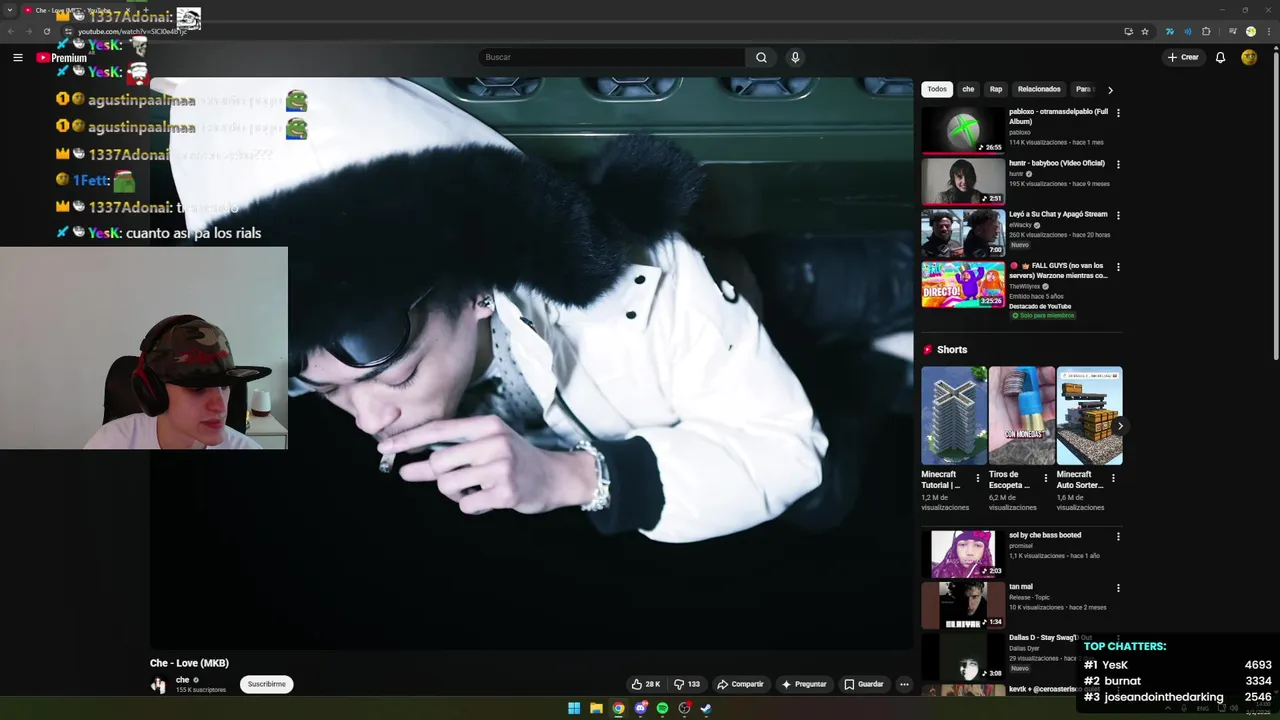
Task: Open huntr babybloo video thumbnail
Action: [x=963, y=181]
